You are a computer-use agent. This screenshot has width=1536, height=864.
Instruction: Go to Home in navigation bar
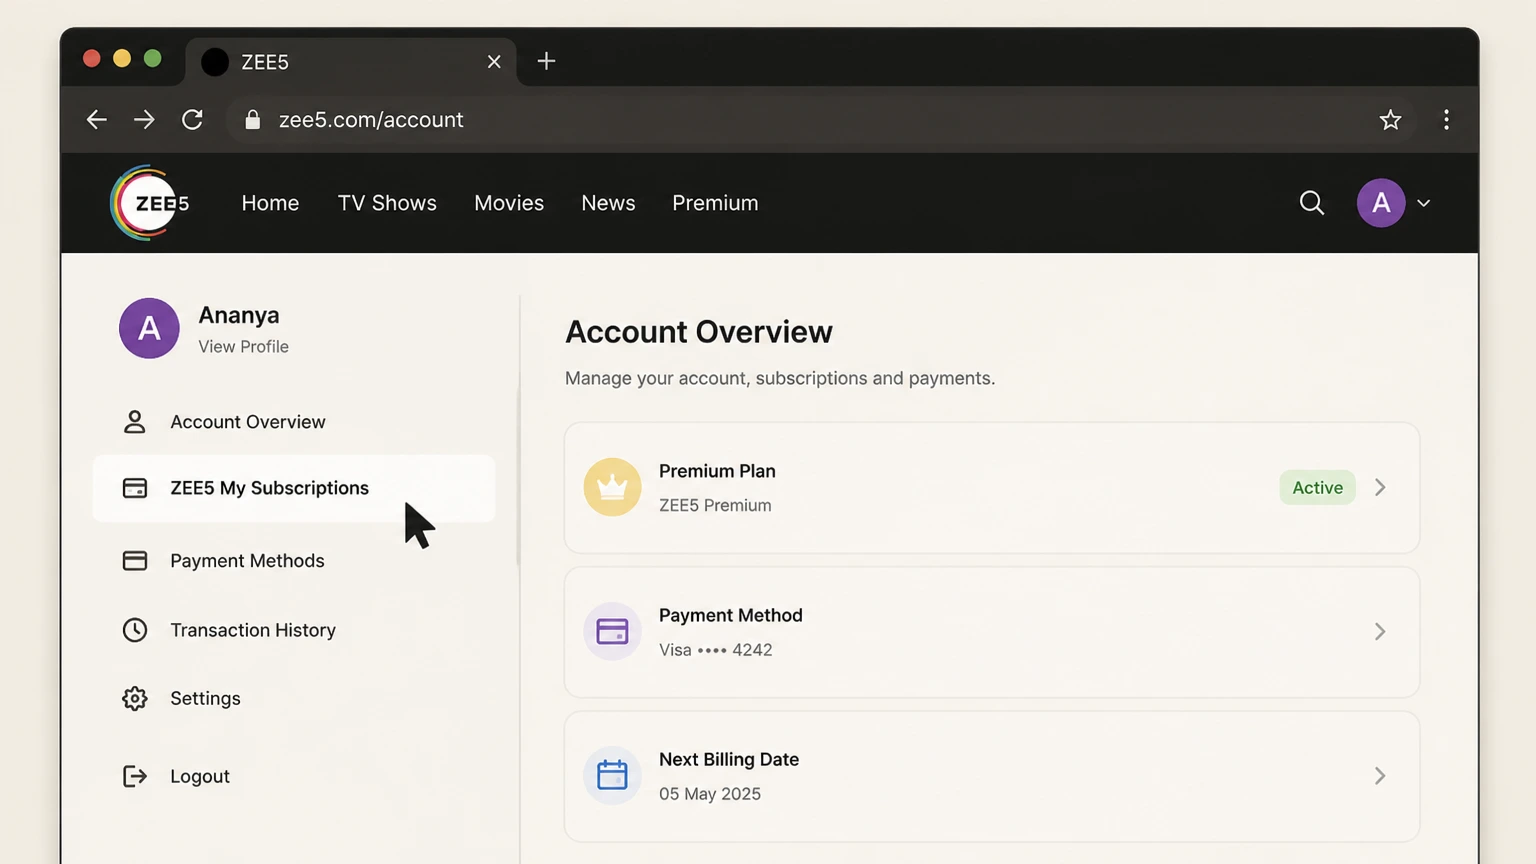click(270, 203)
